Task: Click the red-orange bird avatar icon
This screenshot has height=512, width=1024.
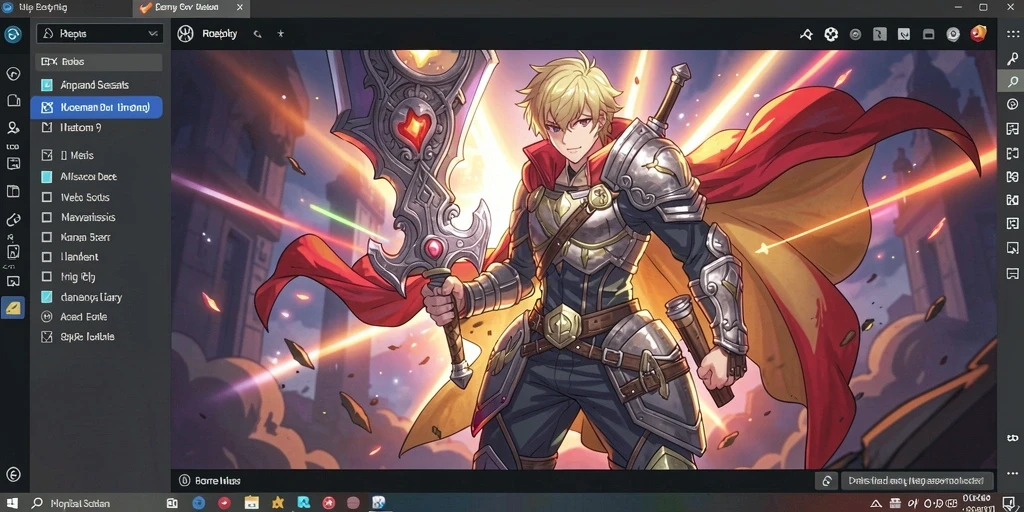Action: pyautogui.click(x=978, y=33)
